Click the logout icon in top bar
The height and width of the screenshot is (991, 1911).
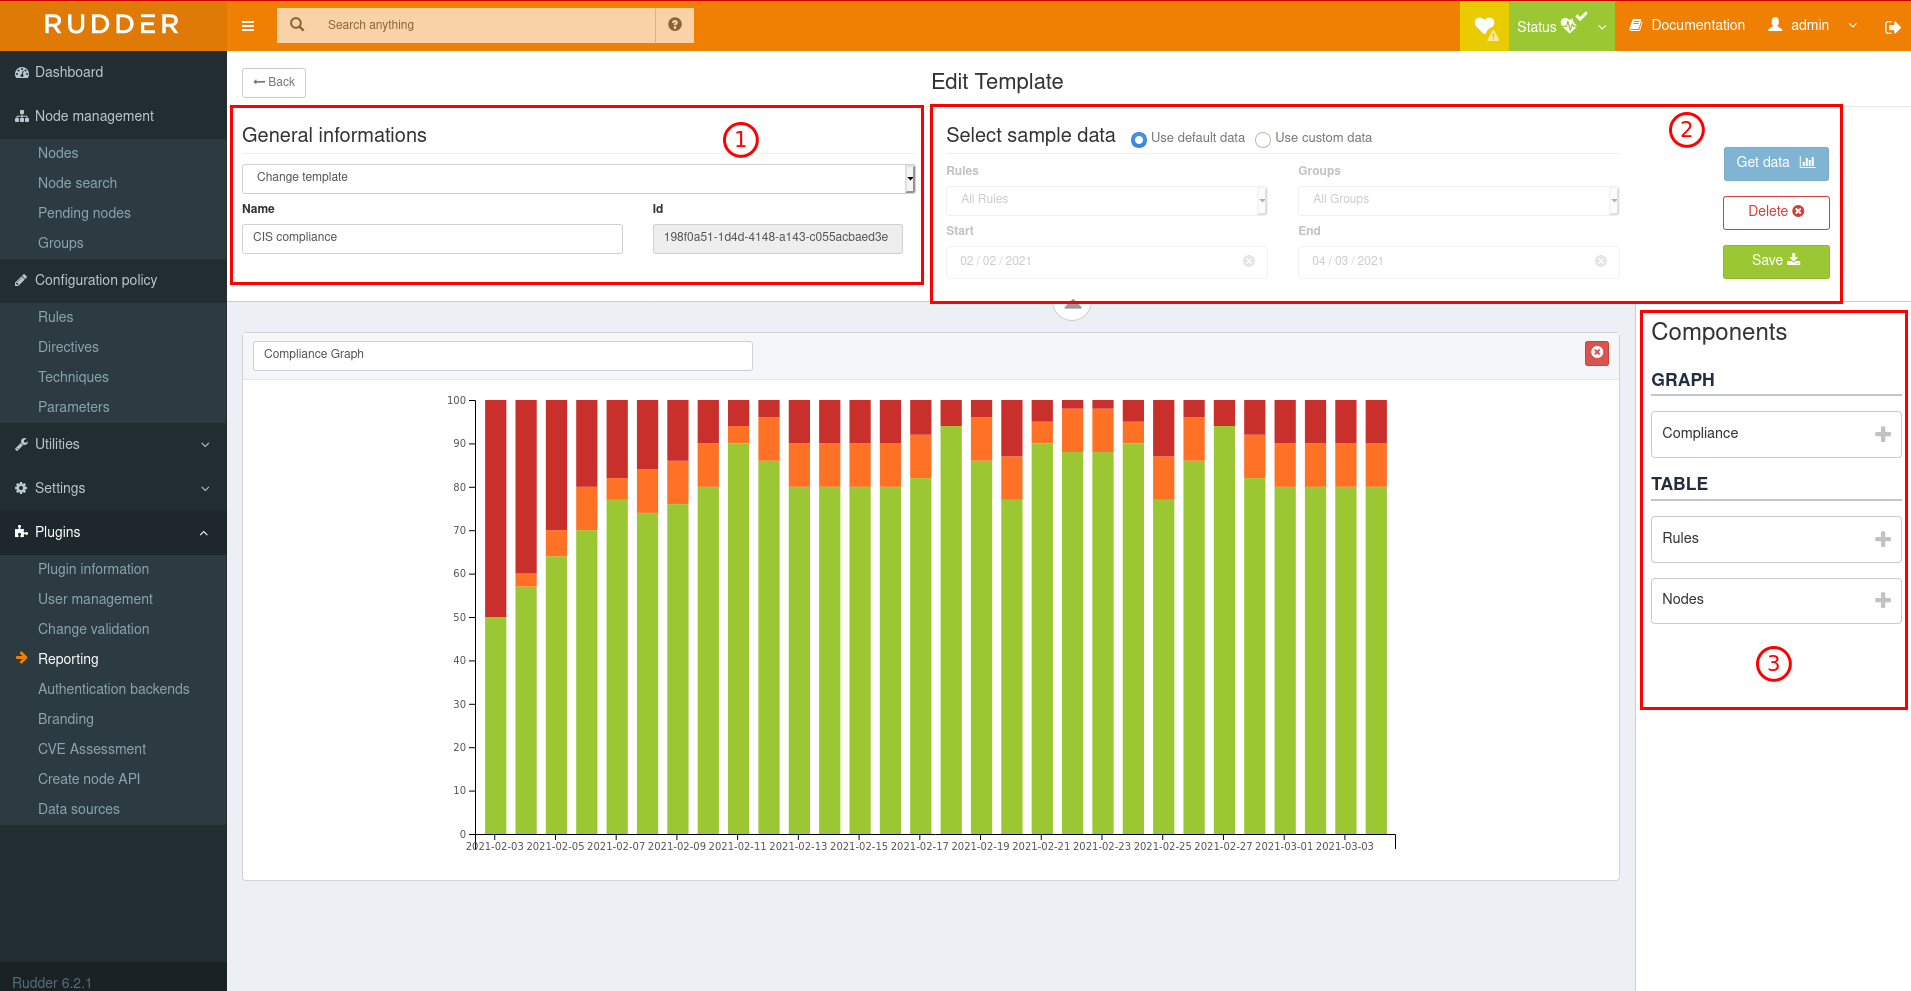[x=1892, y=27]
